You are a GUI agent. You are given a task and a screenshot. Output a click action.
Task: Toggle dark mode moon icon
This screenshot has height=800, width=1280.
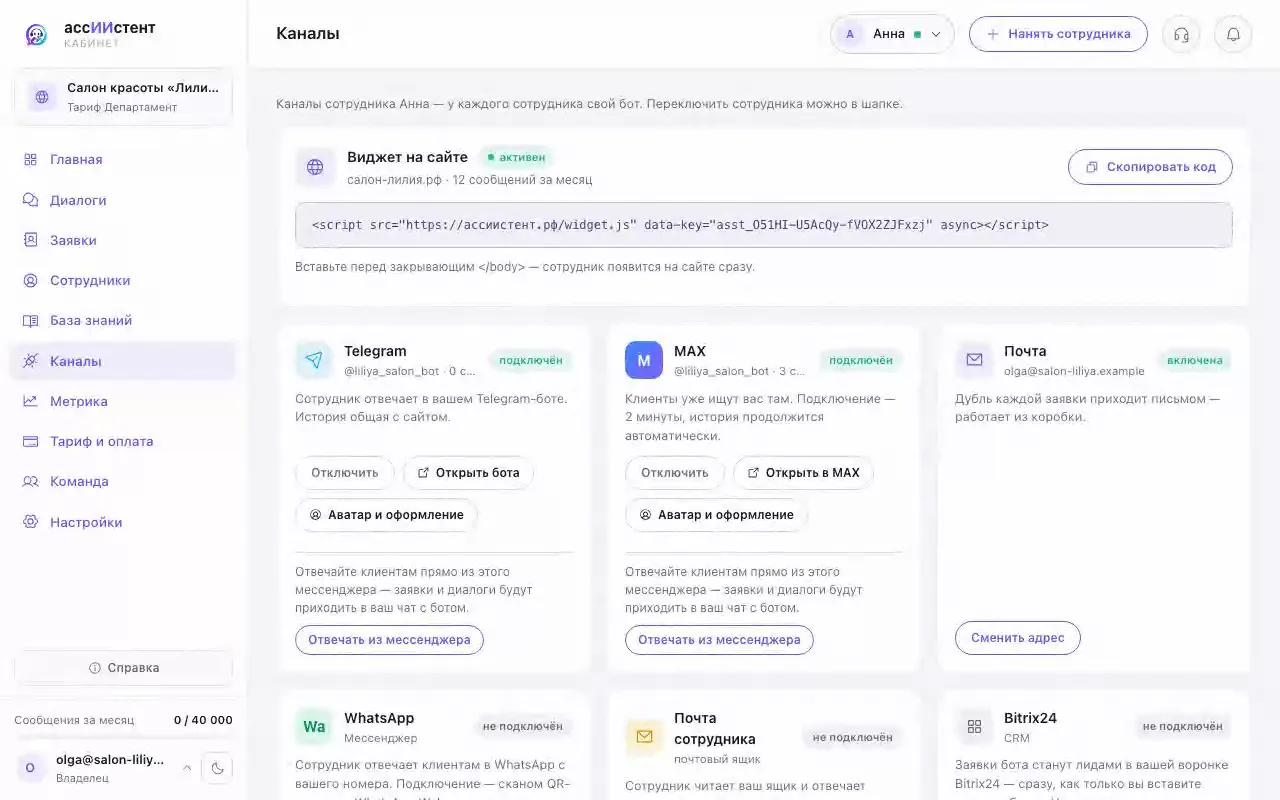217,768
